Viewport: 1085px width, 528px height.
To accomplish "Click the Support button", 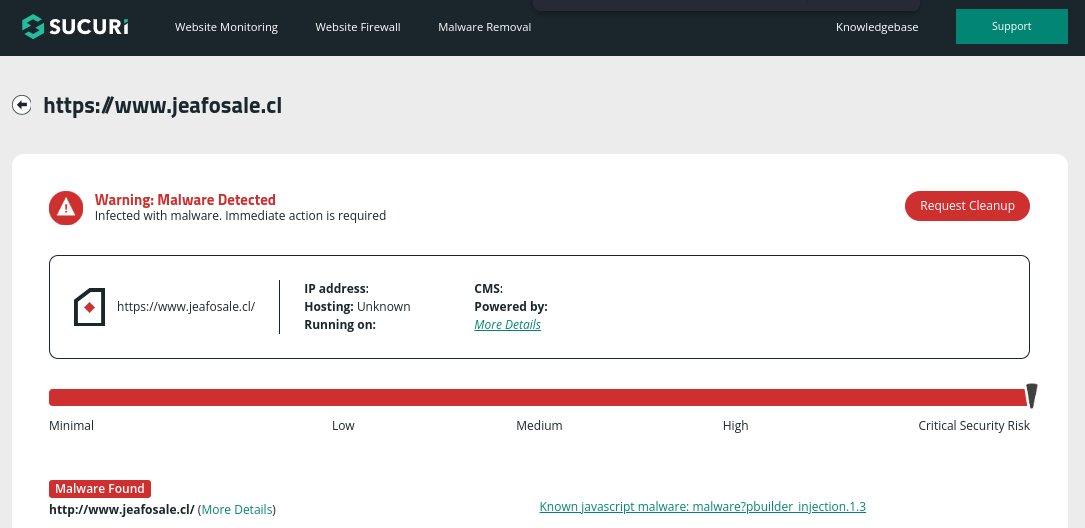I will pyautogui.click(x=1012, y=26).
